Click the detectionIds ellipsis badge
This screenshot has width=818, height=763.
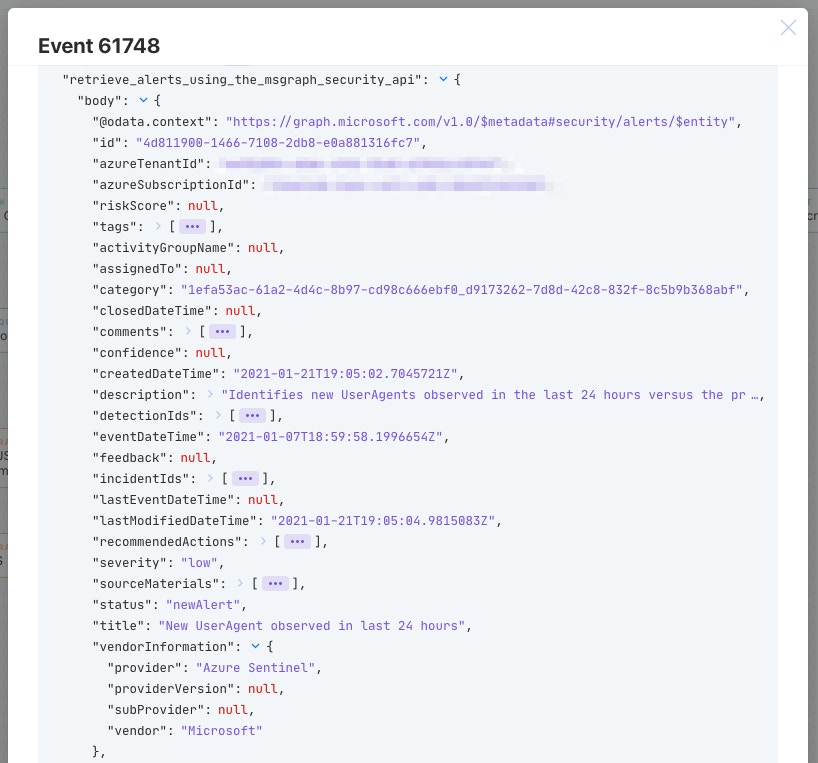tap(252, 416)
